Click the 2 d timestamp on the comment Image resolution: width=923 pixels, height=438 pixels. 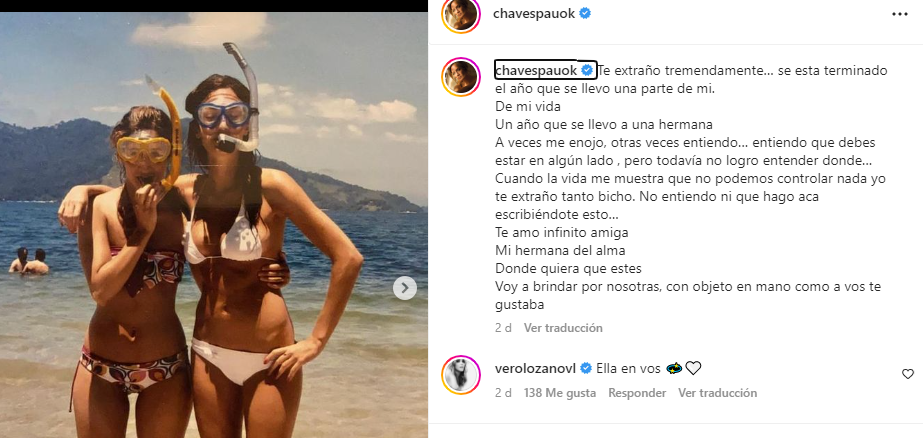(503, 393)
